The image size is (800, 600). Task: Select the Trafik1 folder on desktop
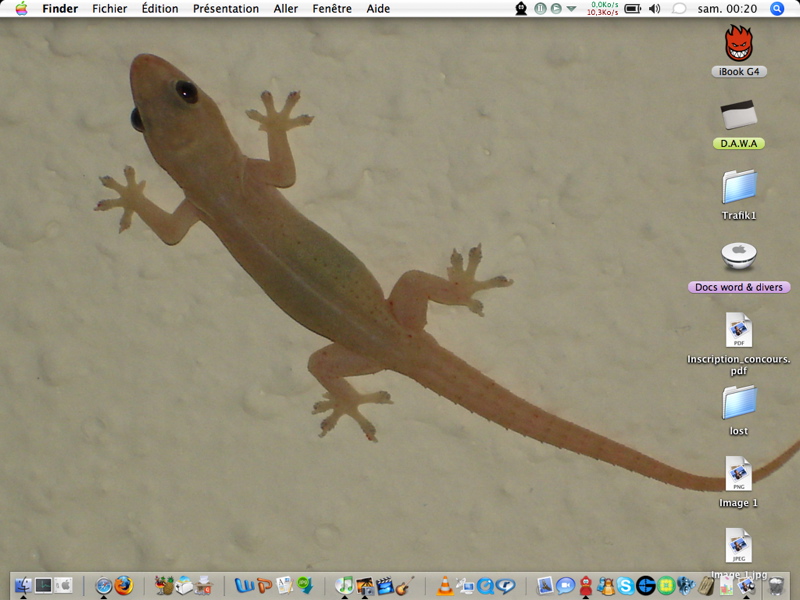739,195
